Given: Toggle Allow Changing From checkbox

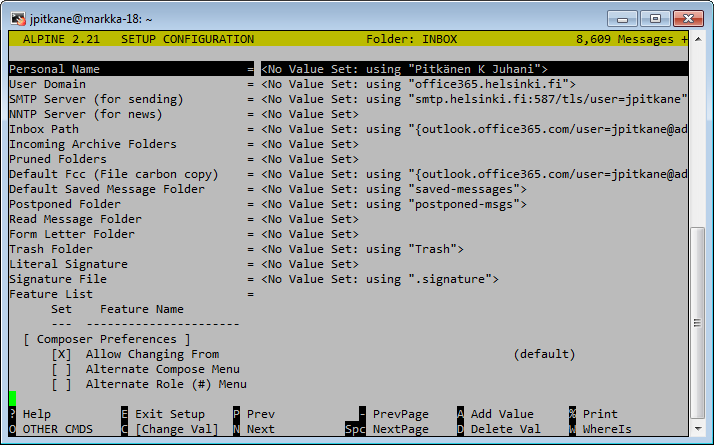Looking at the screenshot, I should 61,354.
